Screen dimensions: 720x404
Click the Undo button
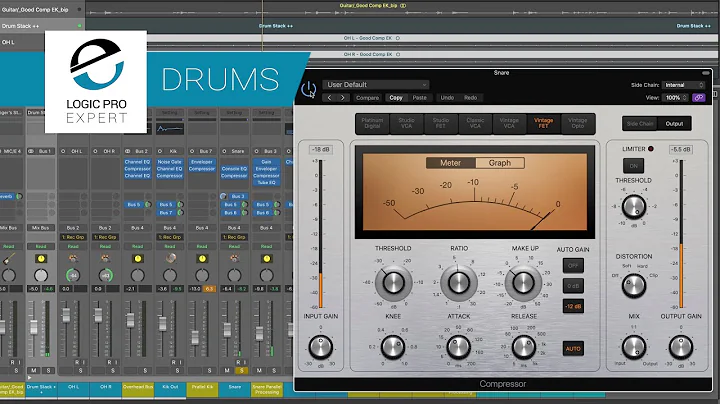click(x=447, y=97)
